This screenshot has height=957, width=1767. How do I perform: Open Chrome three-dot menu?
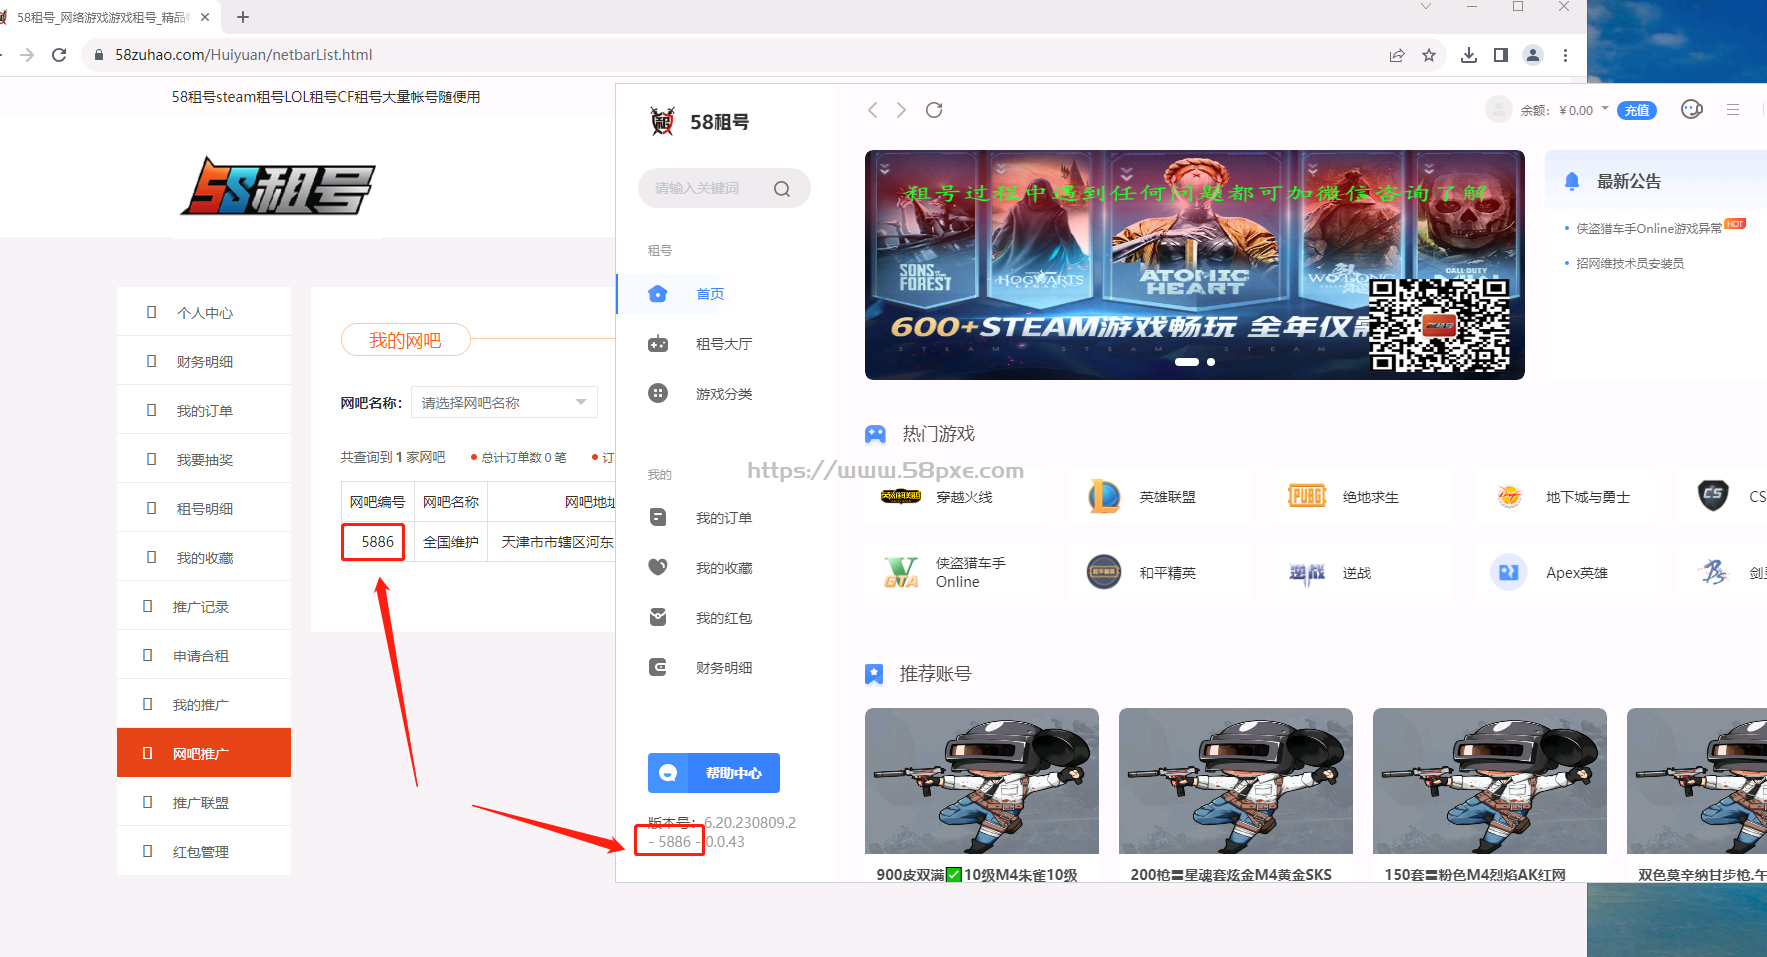pos(1565,55)
